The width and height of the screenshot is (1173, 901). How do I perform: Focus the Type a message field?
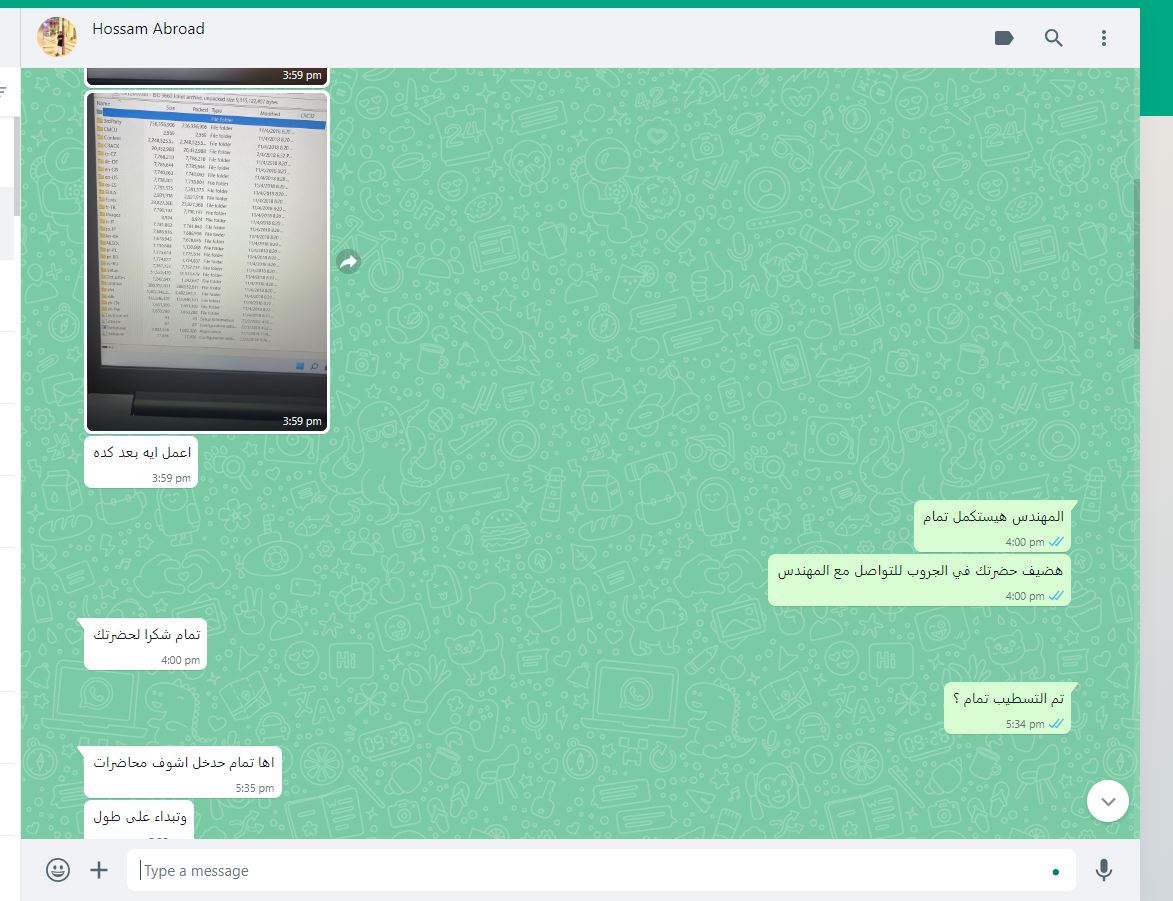coord(601,870)
